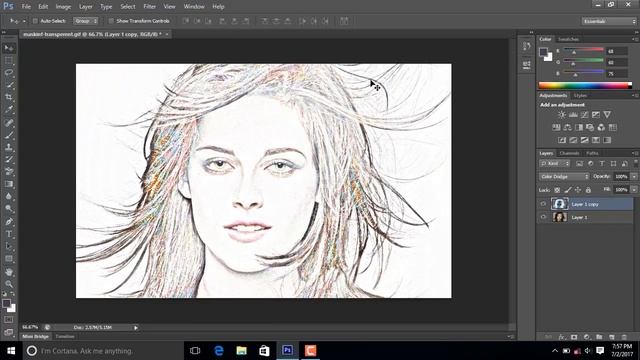This screenshot has width=640, height=360.
Task: Delete layer with trash icon
Action: (624, 337)
